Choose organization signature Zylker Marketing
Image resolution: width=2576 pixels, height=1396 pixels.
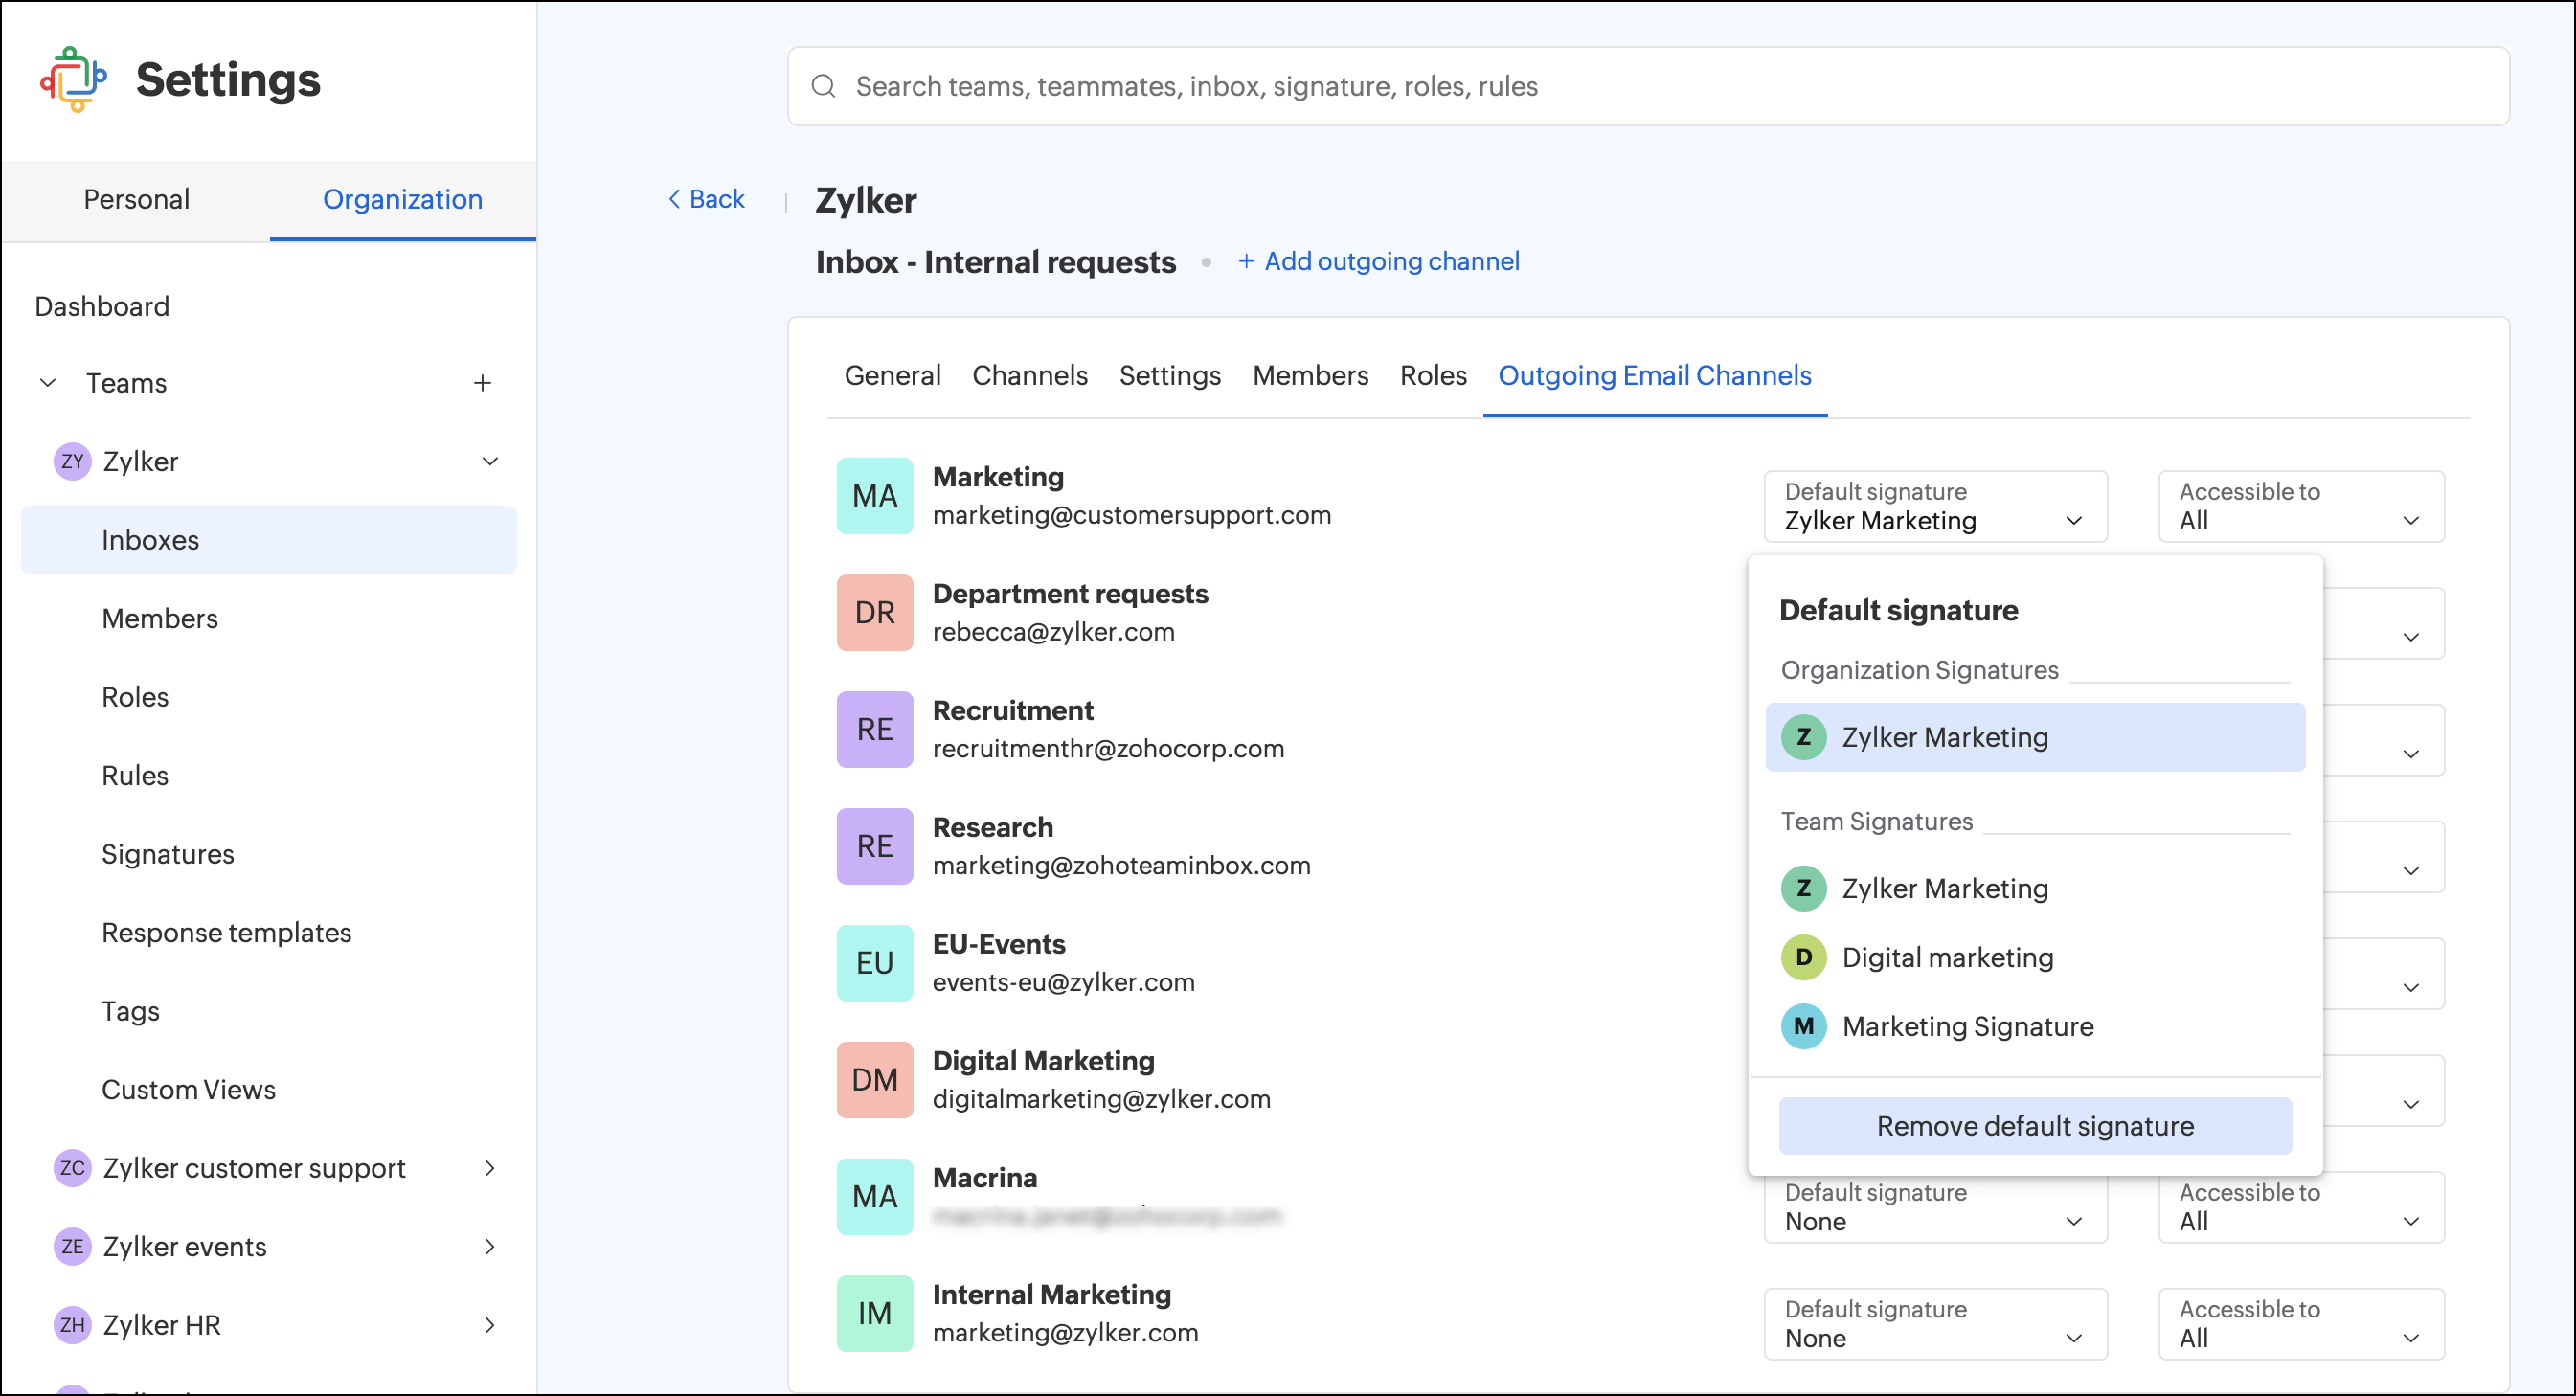click(x=2035, y=737)
